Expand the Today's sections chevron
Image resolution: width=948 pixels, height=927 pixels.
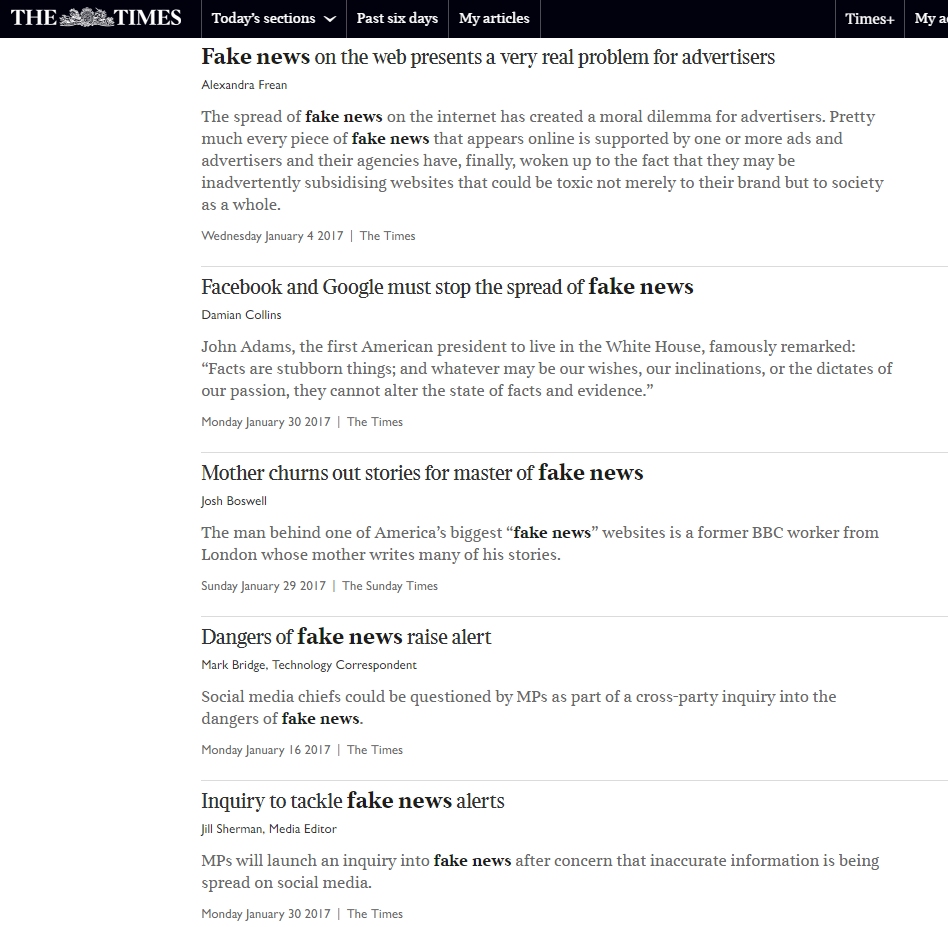click(330, 19)
